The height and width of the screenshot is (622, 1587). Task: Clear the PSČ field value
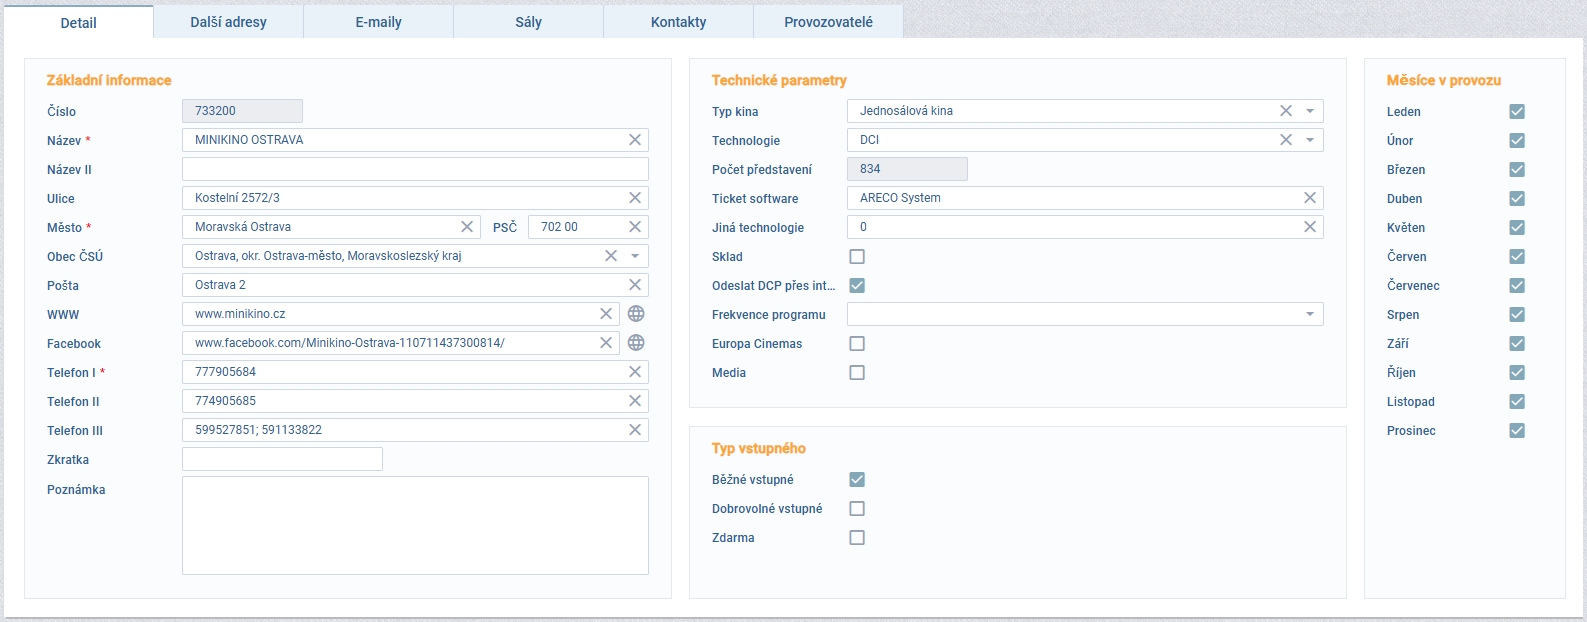pyautogui.click(x=635, y=227)
